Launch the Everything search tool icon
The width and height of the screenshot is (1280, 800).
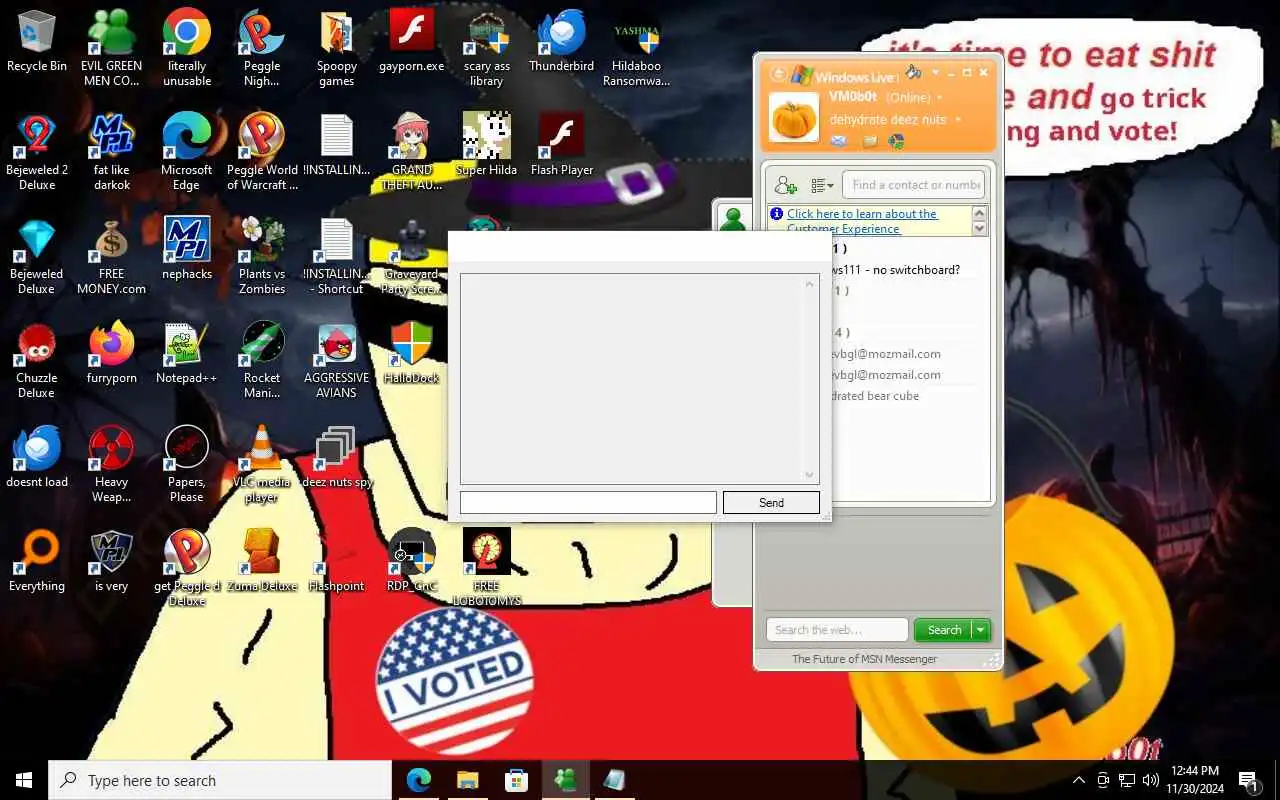point(37,561)
